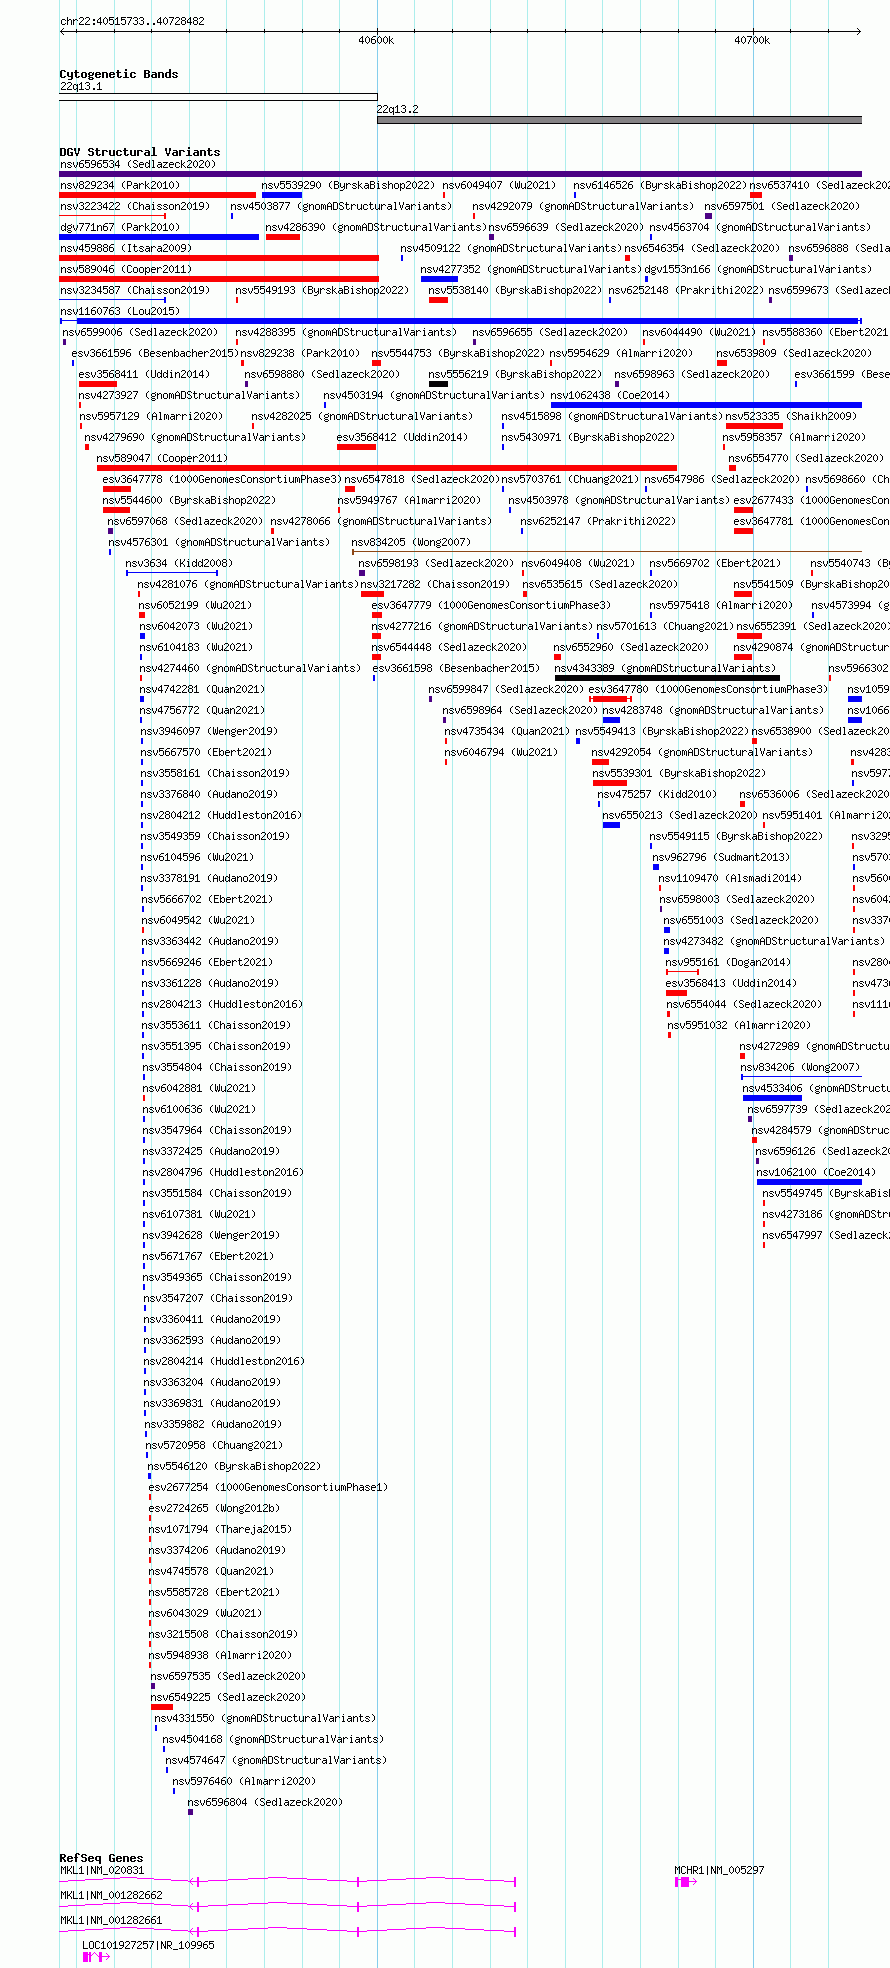Viewport: 890px width, 1968px height.
Task: Click the blue bar under nsv1062438
Action: 706,405
